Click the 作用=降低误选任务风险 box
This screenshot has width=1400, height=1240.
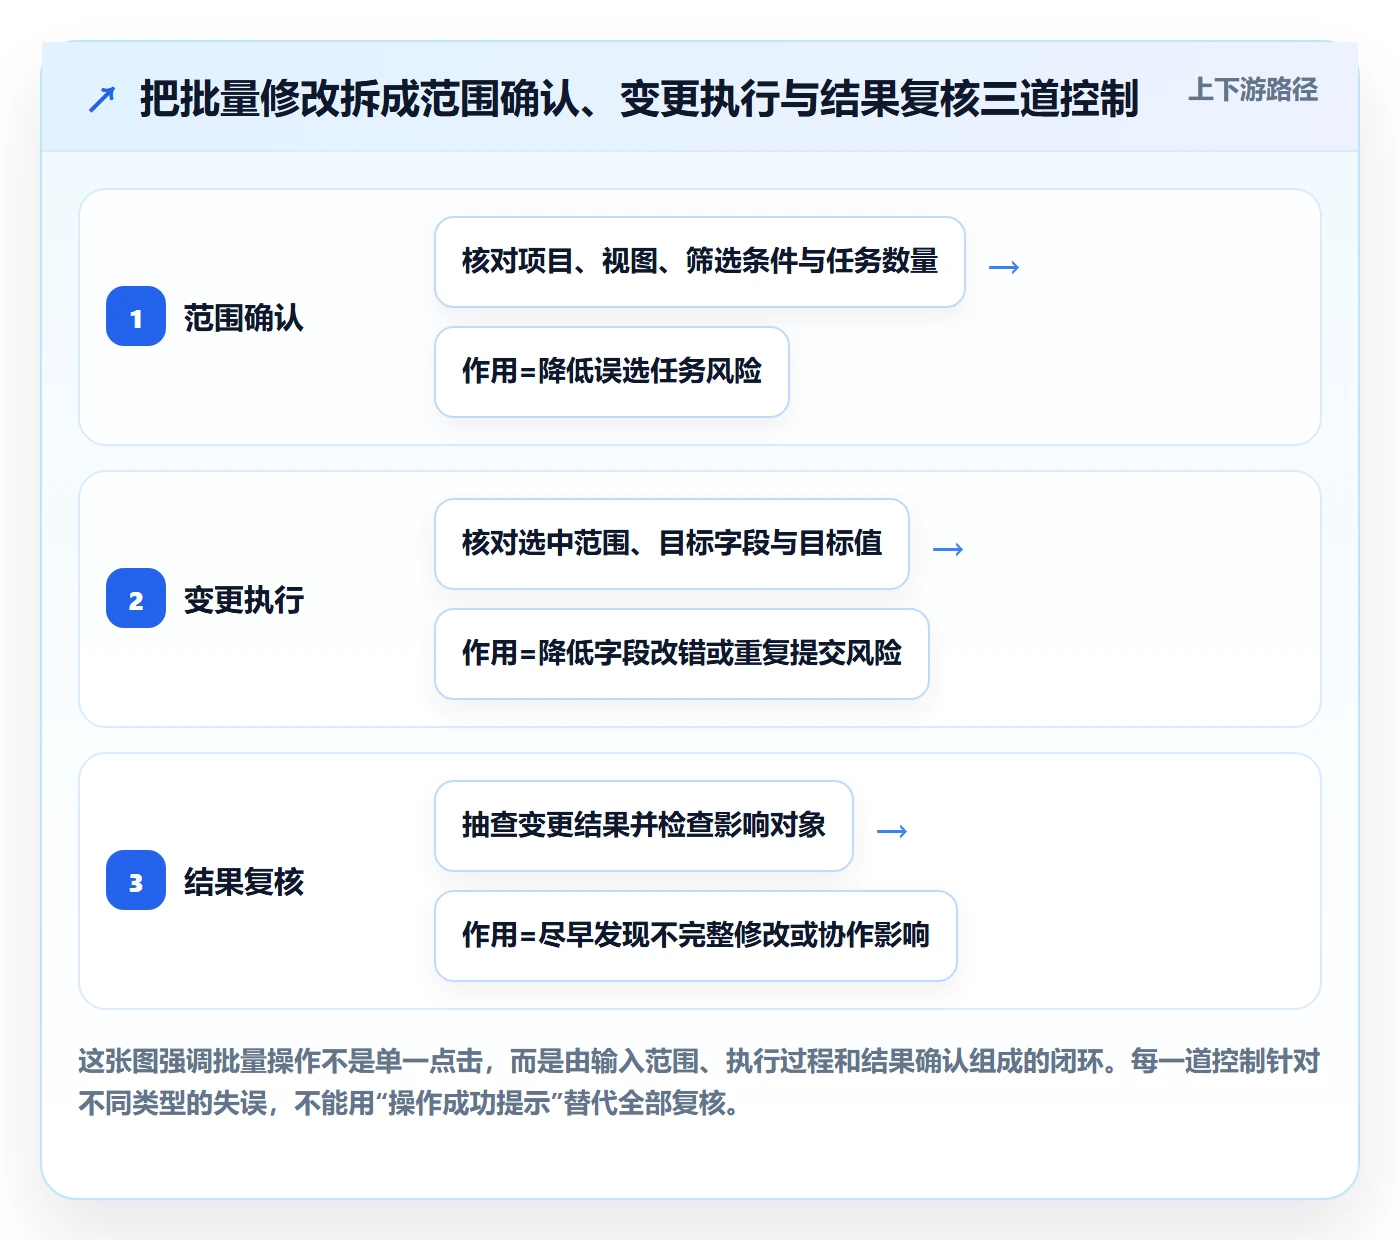pyautogui.click(x=612, y=372)
